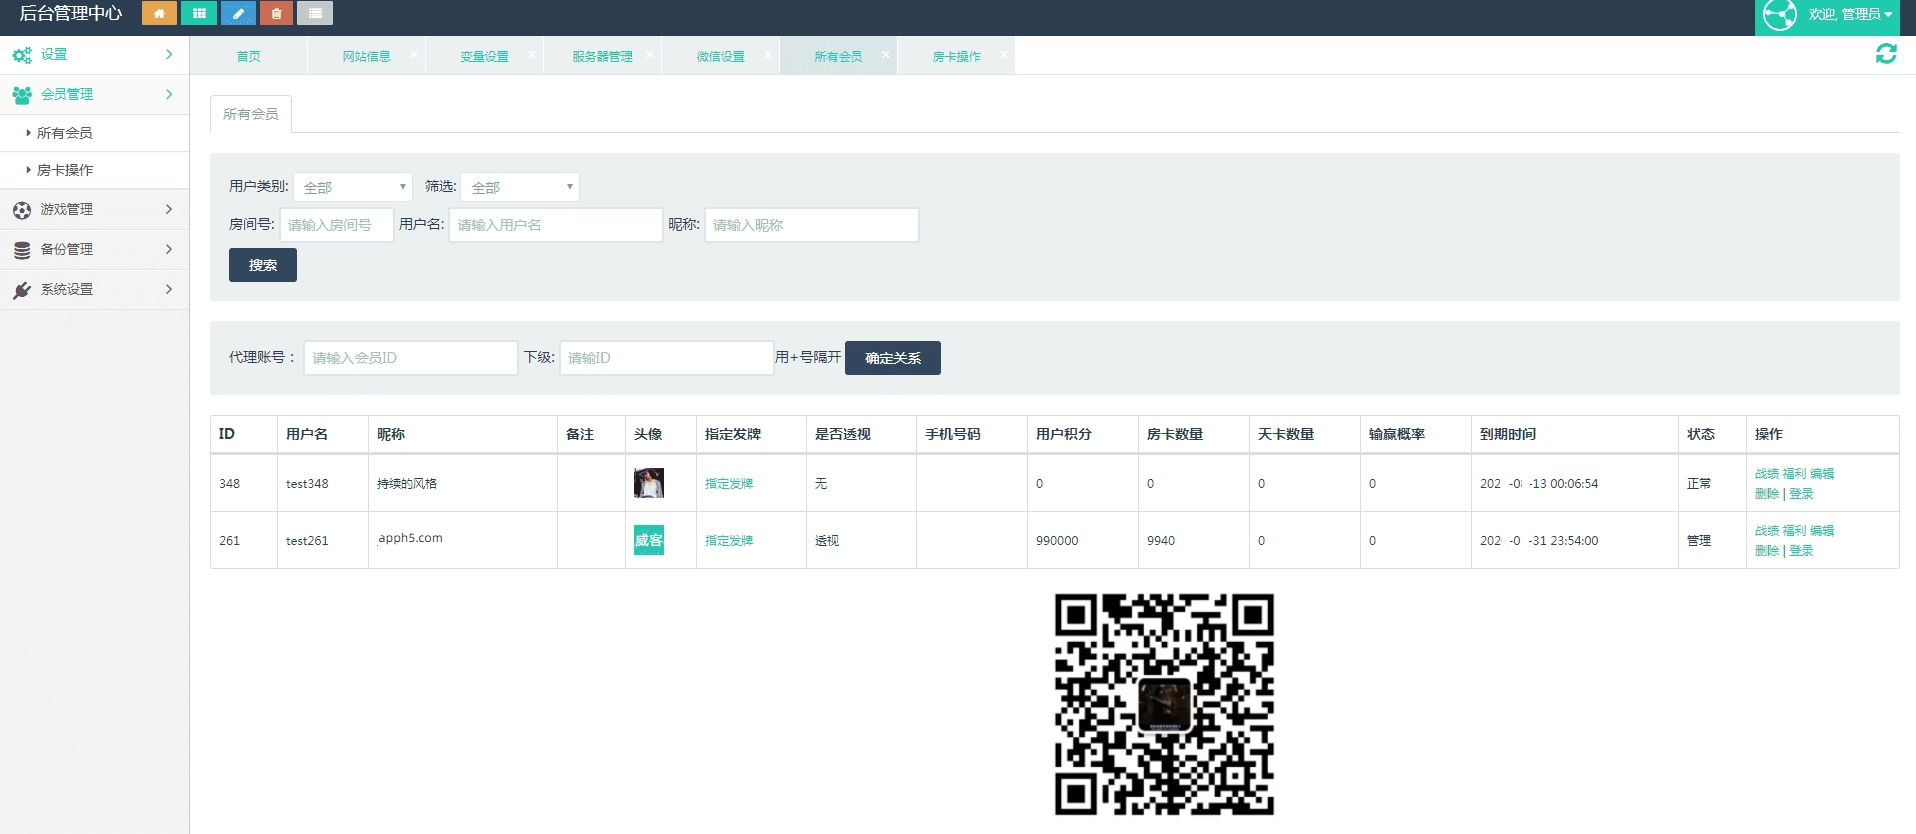1916x834 pixels.
Task: Click 战绩 link in test261 row
Action: coord(1767,531)
